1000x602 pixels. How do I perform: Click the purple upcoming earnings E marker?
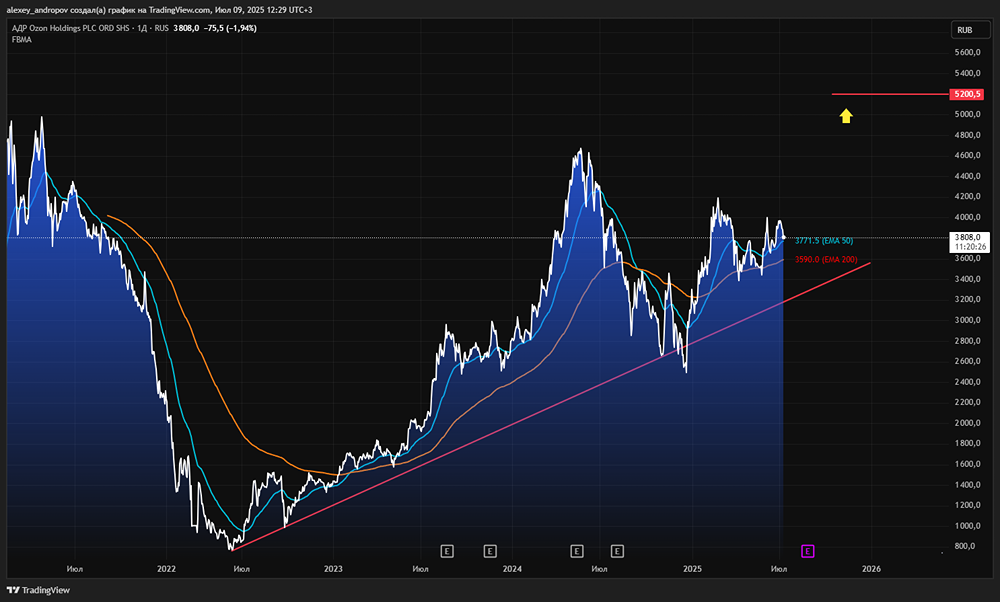(807, 551)
